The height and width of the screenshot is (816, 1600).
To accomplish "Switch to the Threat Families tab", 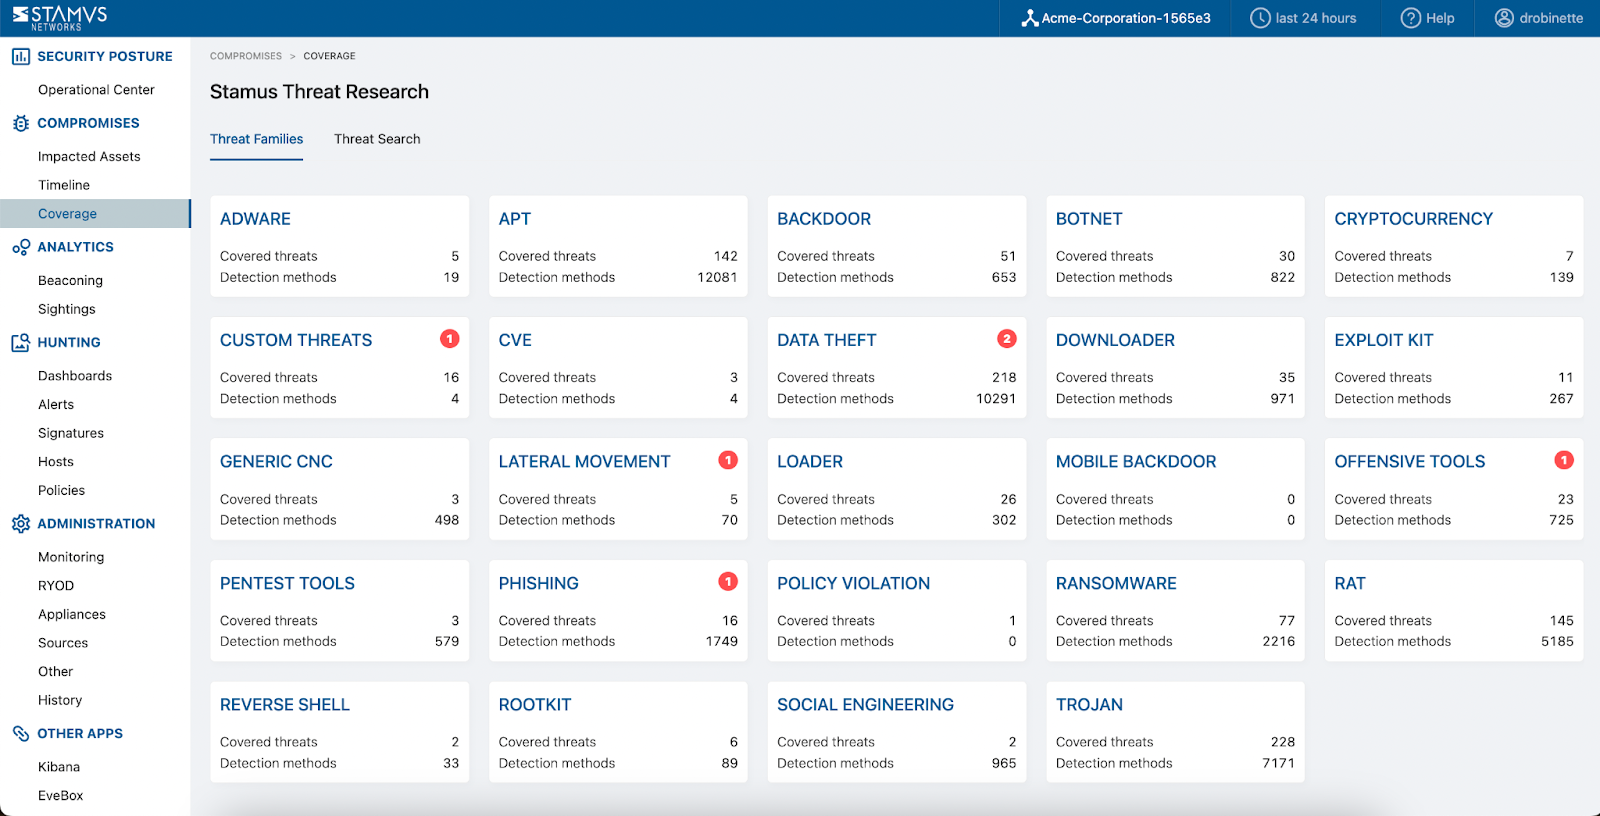I will point(256,139).
